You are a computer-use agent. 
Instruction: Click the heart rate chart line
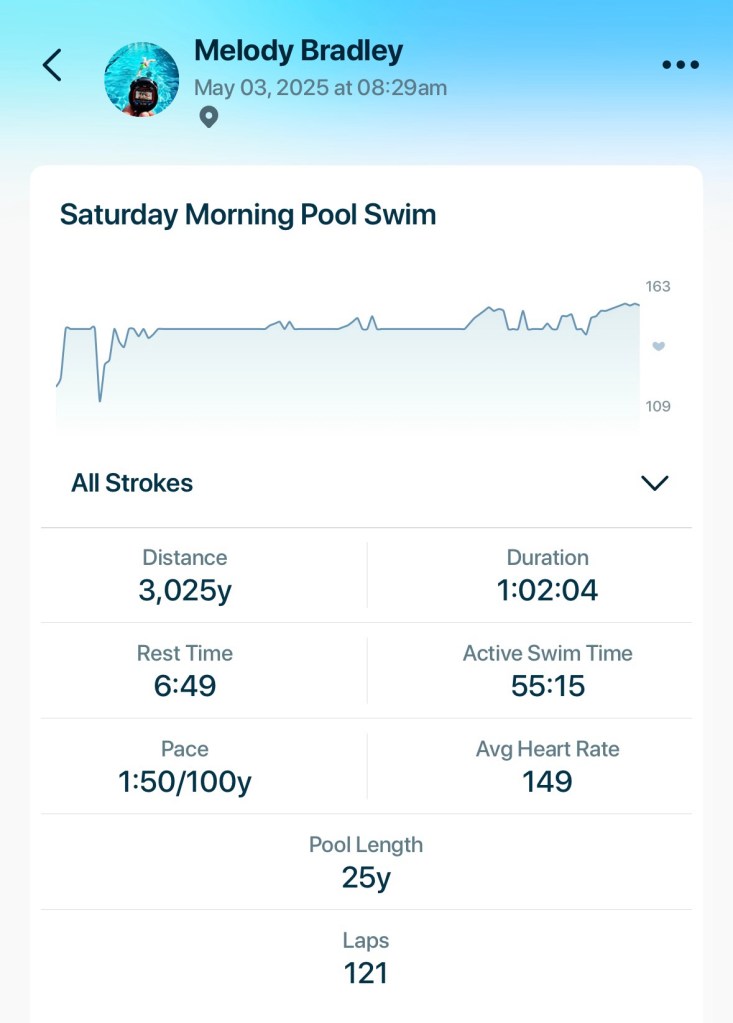point(350,328)
